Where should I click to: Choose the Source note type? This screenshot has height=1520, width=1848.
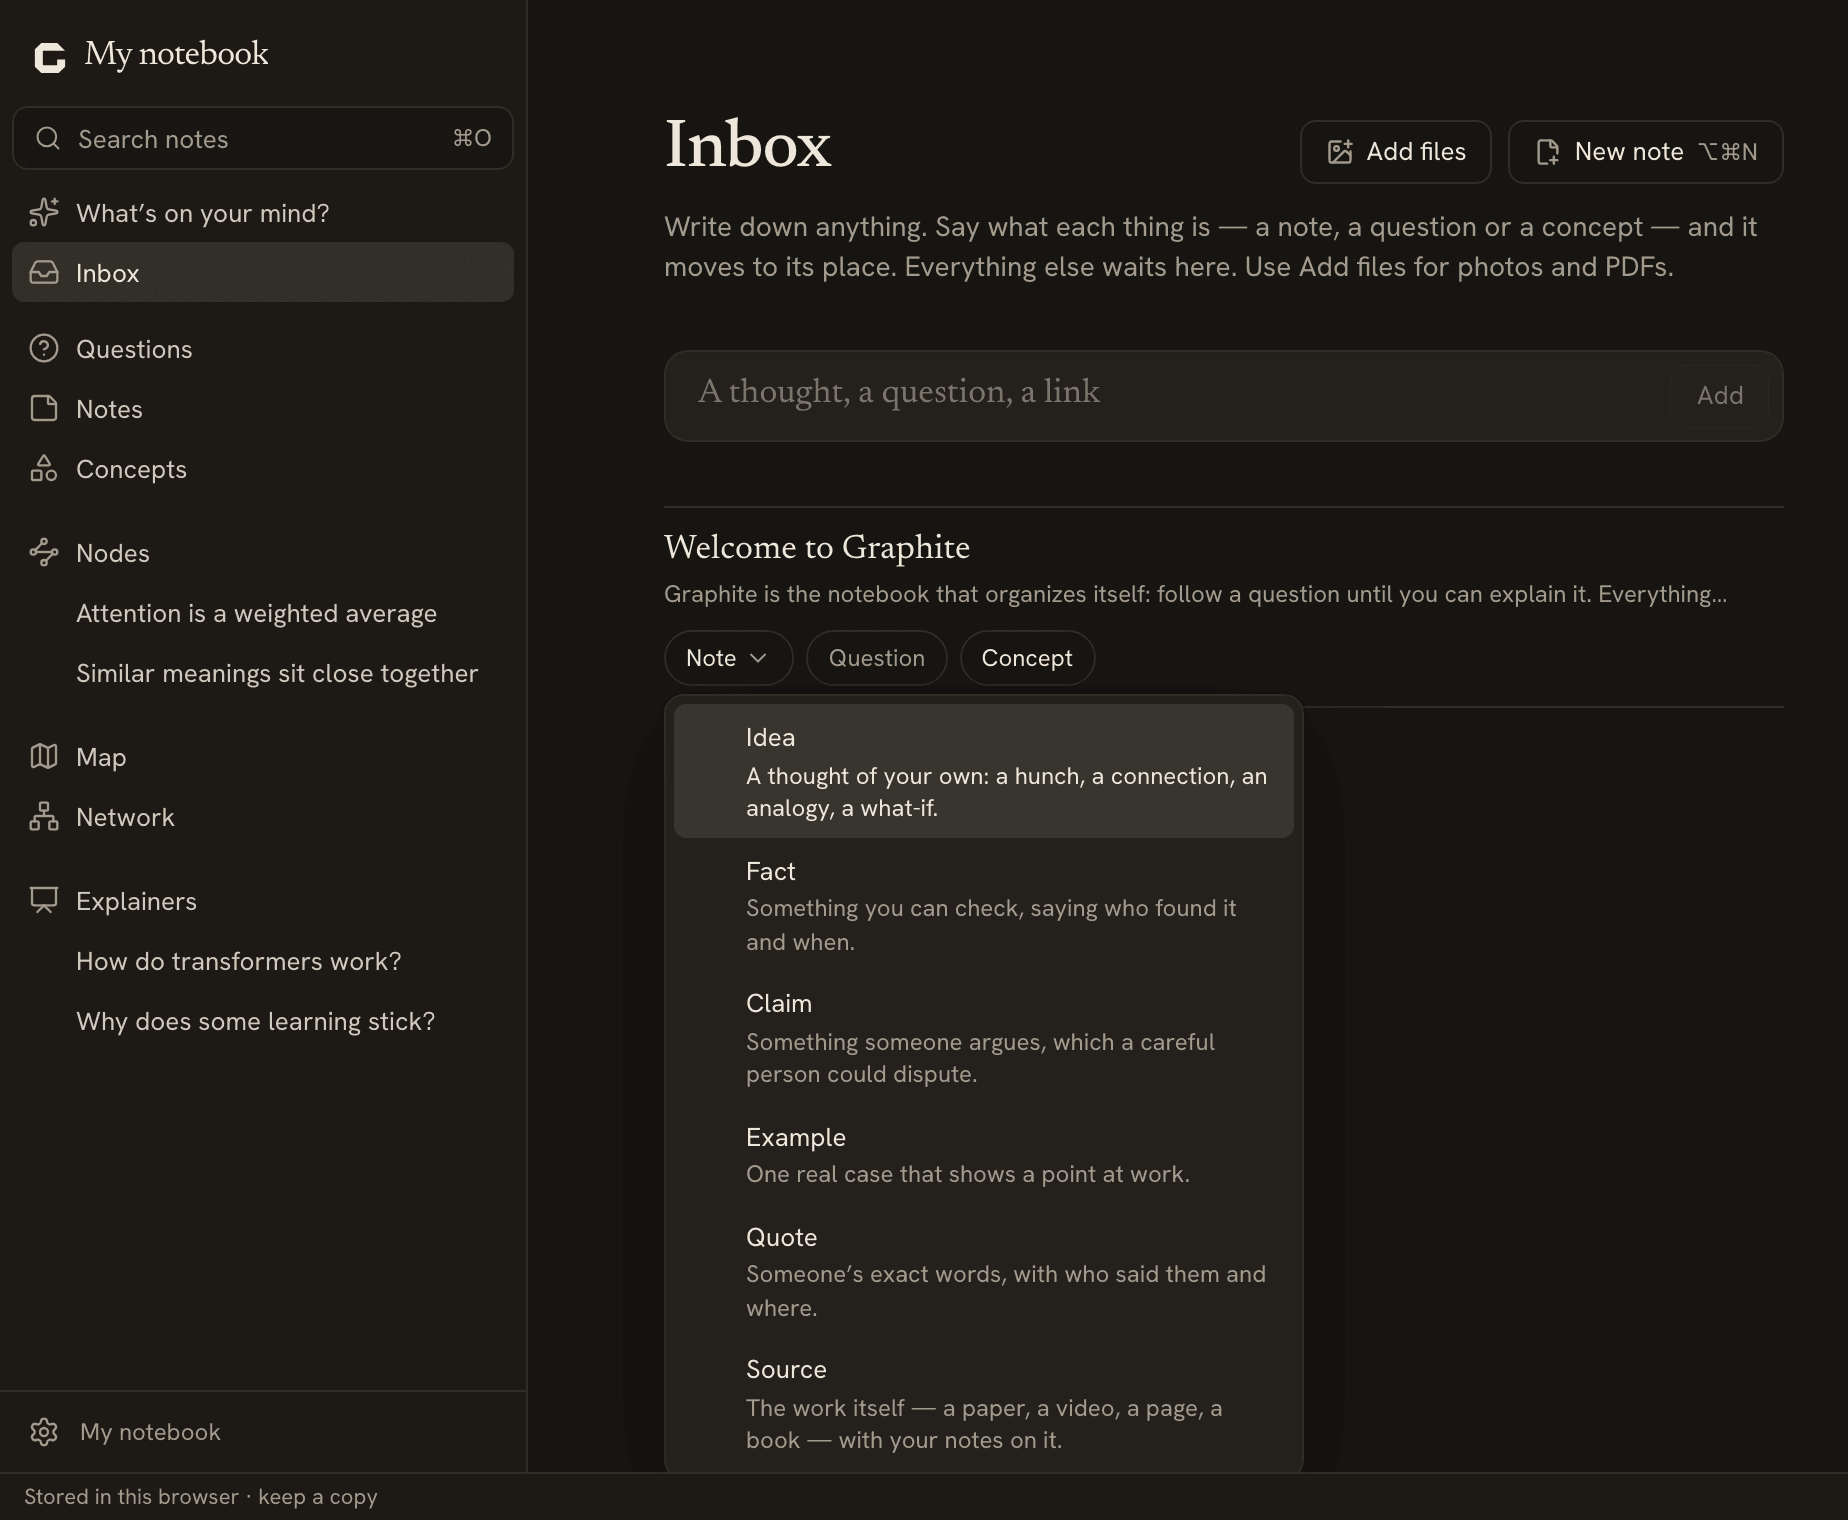(984, 1404)
